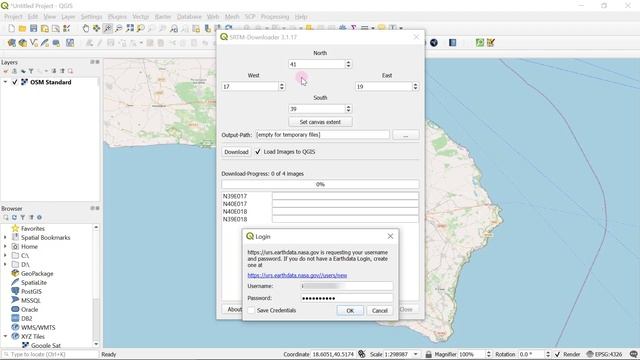Viewport: 640px width, 360px height.
Task: Toggle Load Images to QGIS checkbox
Action: coord(258,151)
